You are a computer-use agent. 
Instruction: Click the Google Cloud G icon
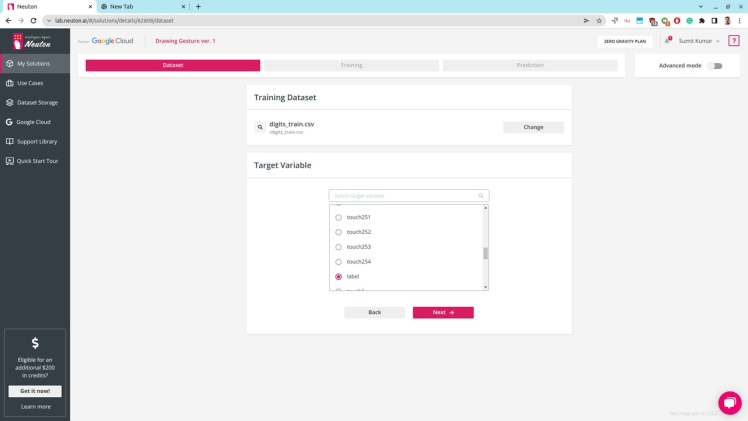click(9, 122)
